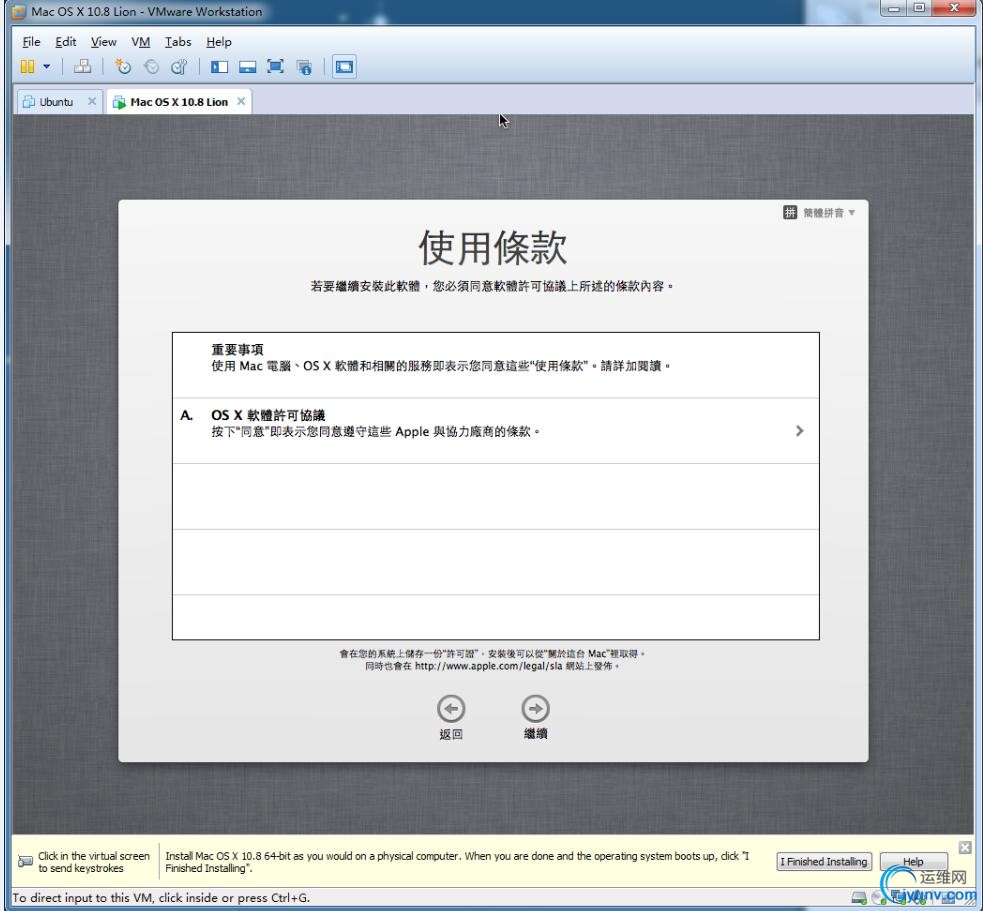Open the File menu
983x911 pixels.
(31, 42)
